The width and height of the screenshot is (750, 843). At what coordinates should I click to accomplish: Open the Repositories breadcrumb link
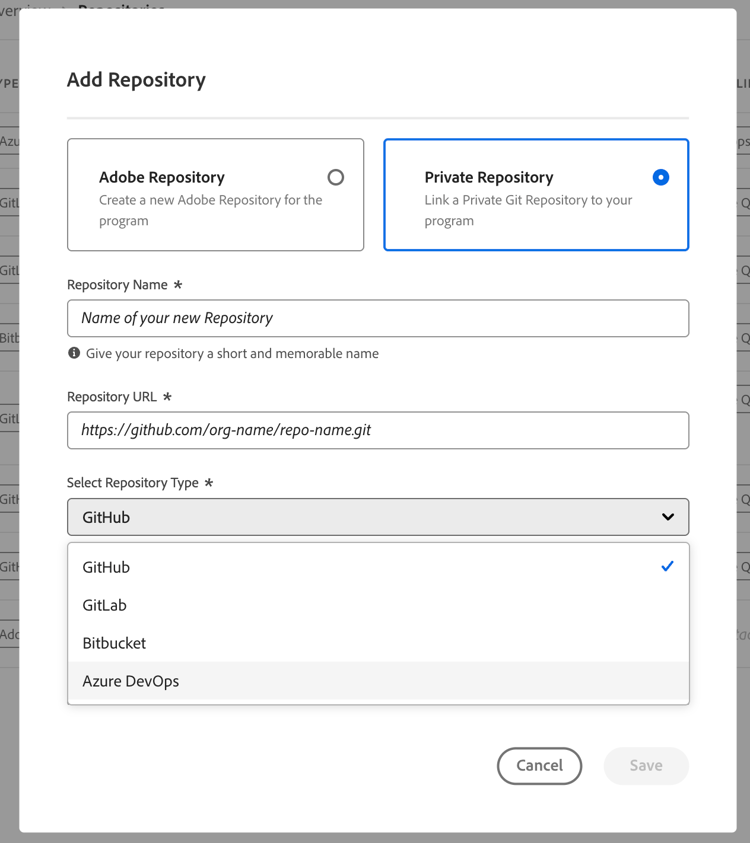[x=120, y=10]
